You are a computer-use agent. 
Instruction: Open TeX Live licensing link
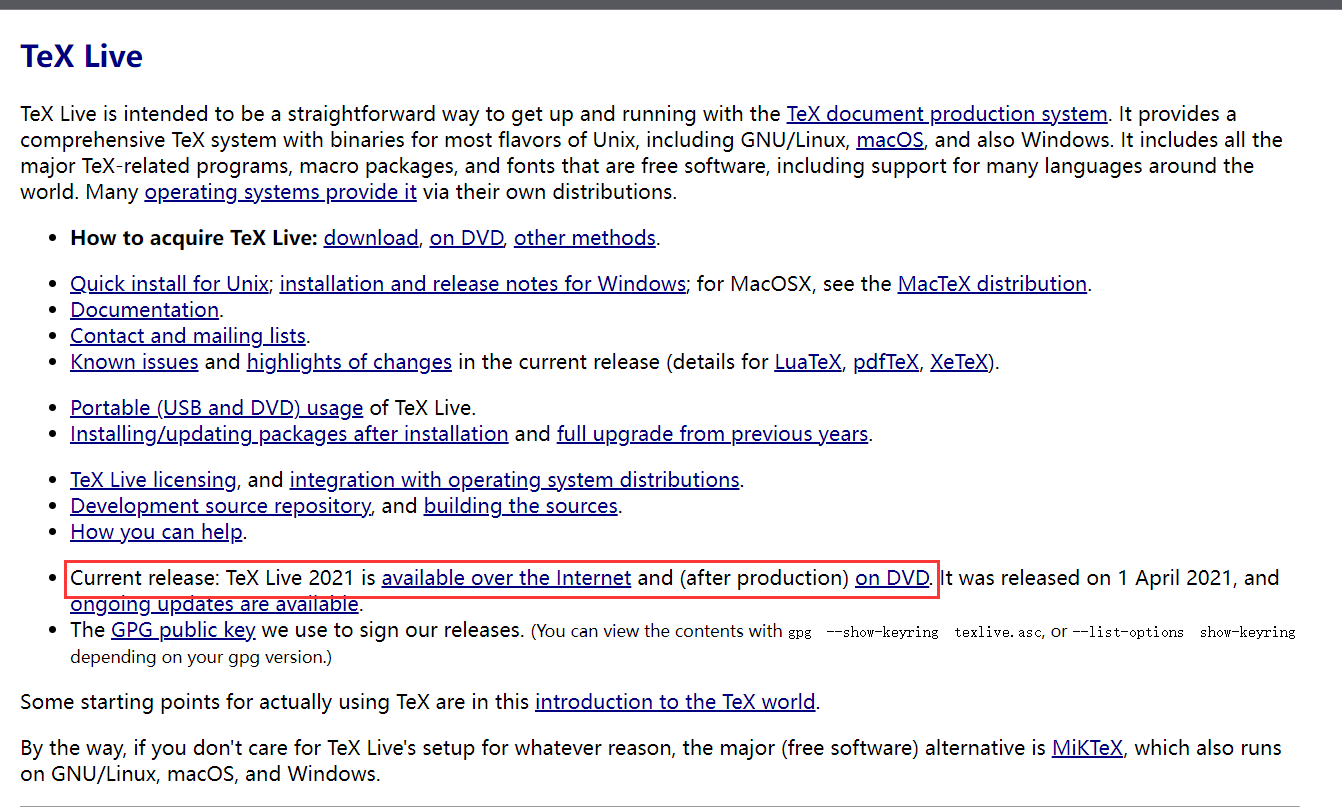click(x=153, y=480)
